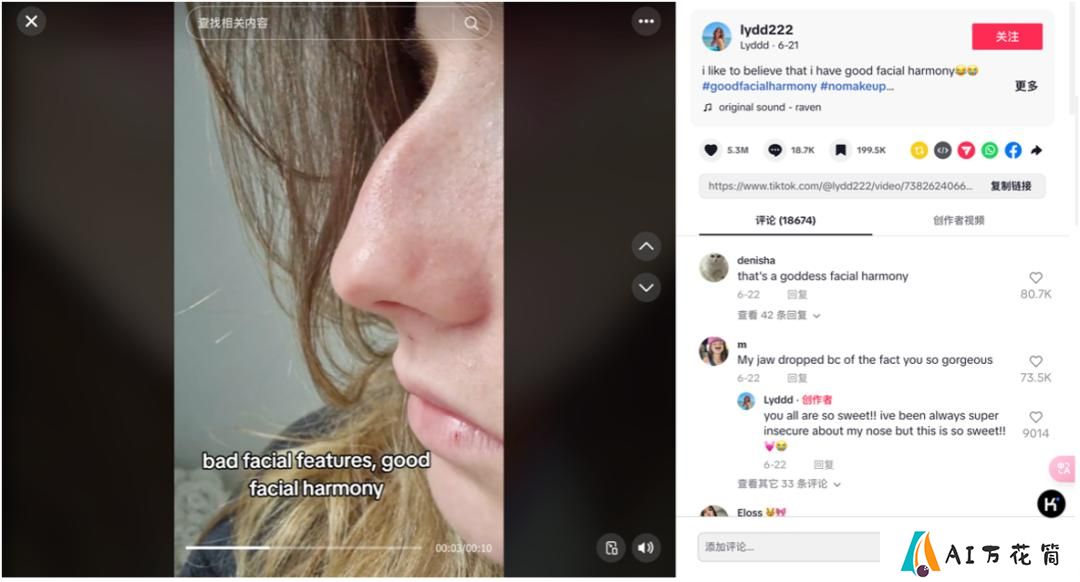Like denisha's comment with the heart
Viewport: 1080px width, 582px height.
click(1035, 278)
